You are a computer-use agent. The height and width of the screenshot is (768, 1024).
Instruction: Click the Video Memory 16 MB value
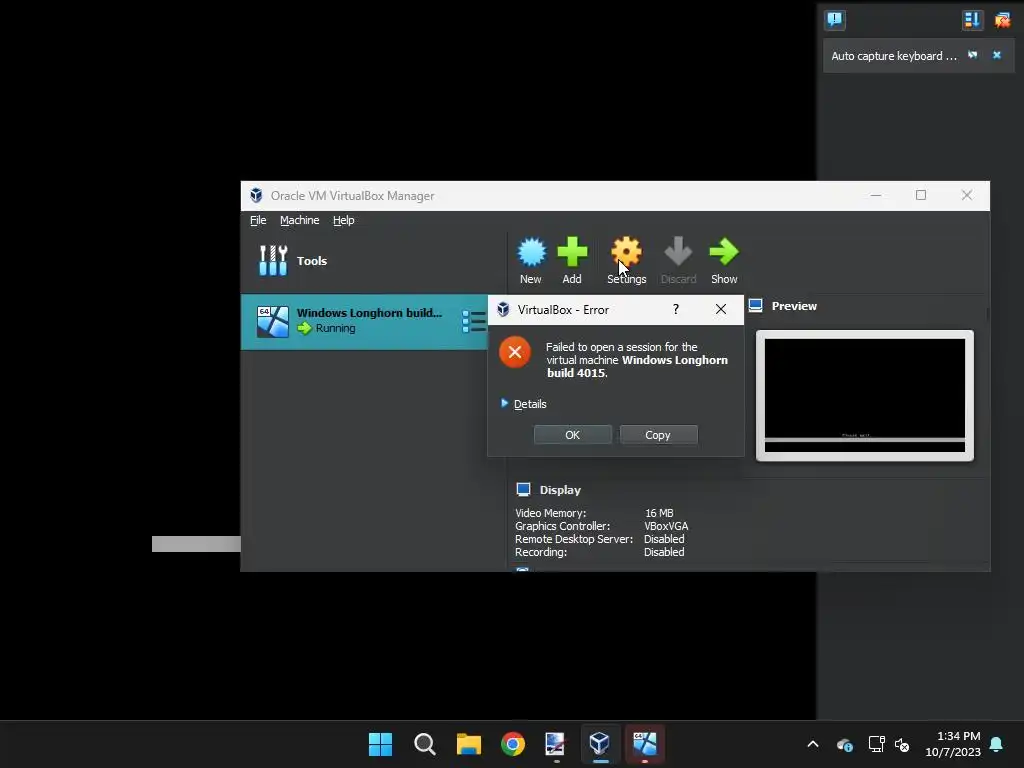[659, 513]
